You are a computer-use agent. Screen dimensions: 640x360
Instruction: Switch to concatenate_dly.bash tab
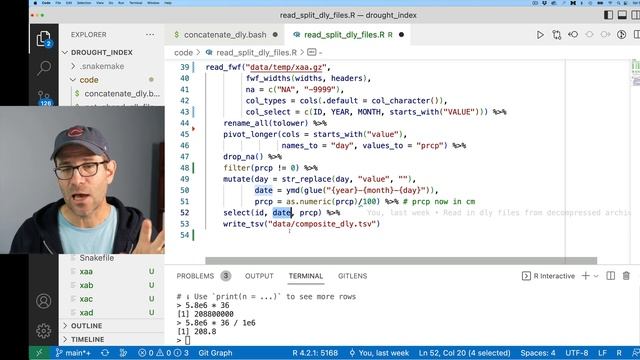[x=225, y=35]
